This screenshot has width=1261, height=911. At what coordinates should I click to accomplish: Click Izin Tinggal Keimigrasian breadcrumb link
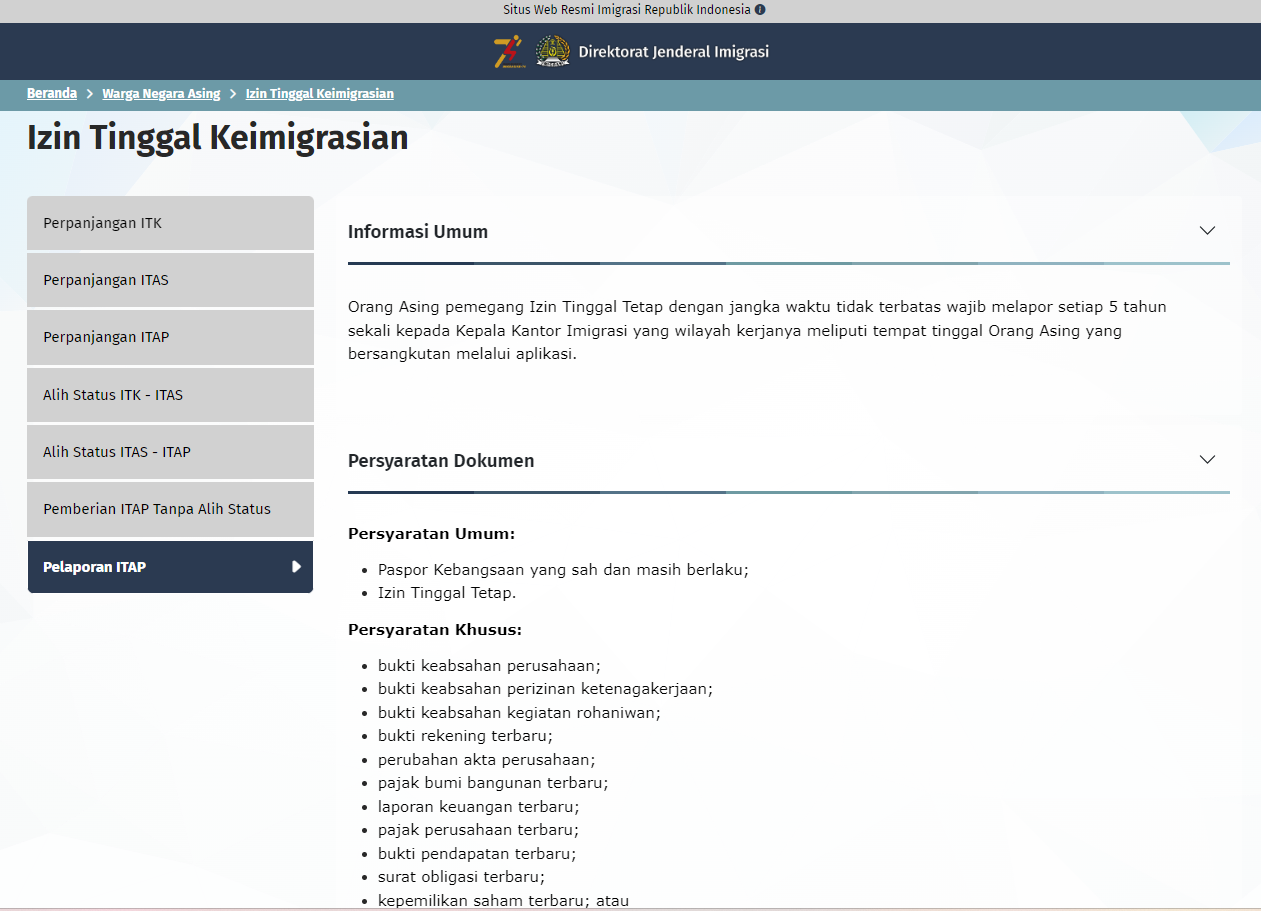(320, 94)
